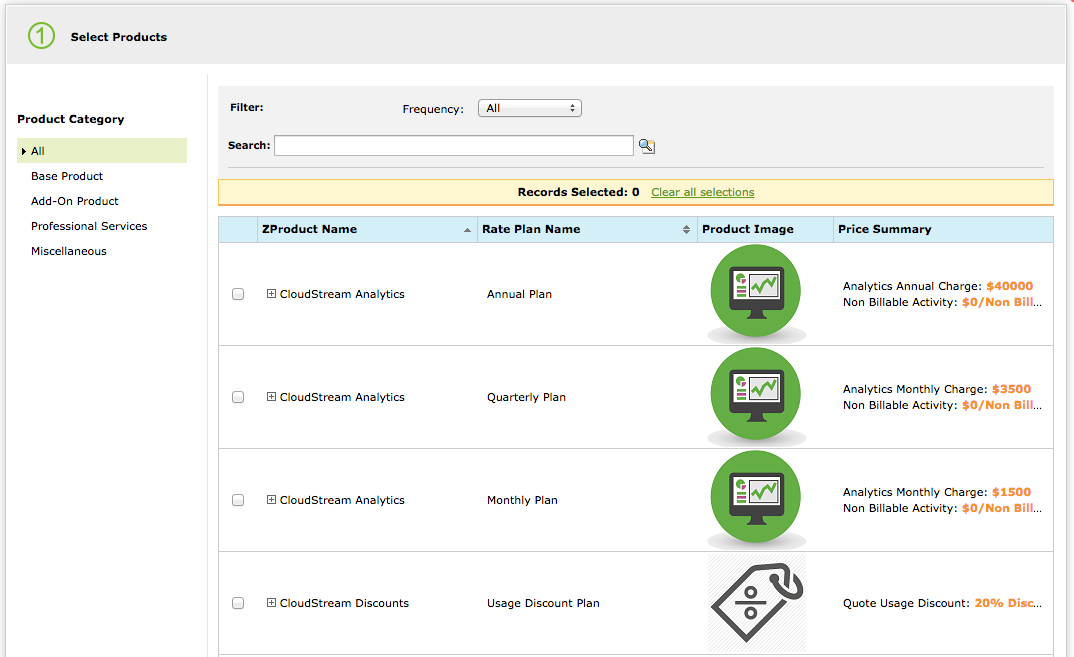The height and width of the screenshot is (657, 1074).
Task: Click the Price Summary column header
Action: point(943,230)
